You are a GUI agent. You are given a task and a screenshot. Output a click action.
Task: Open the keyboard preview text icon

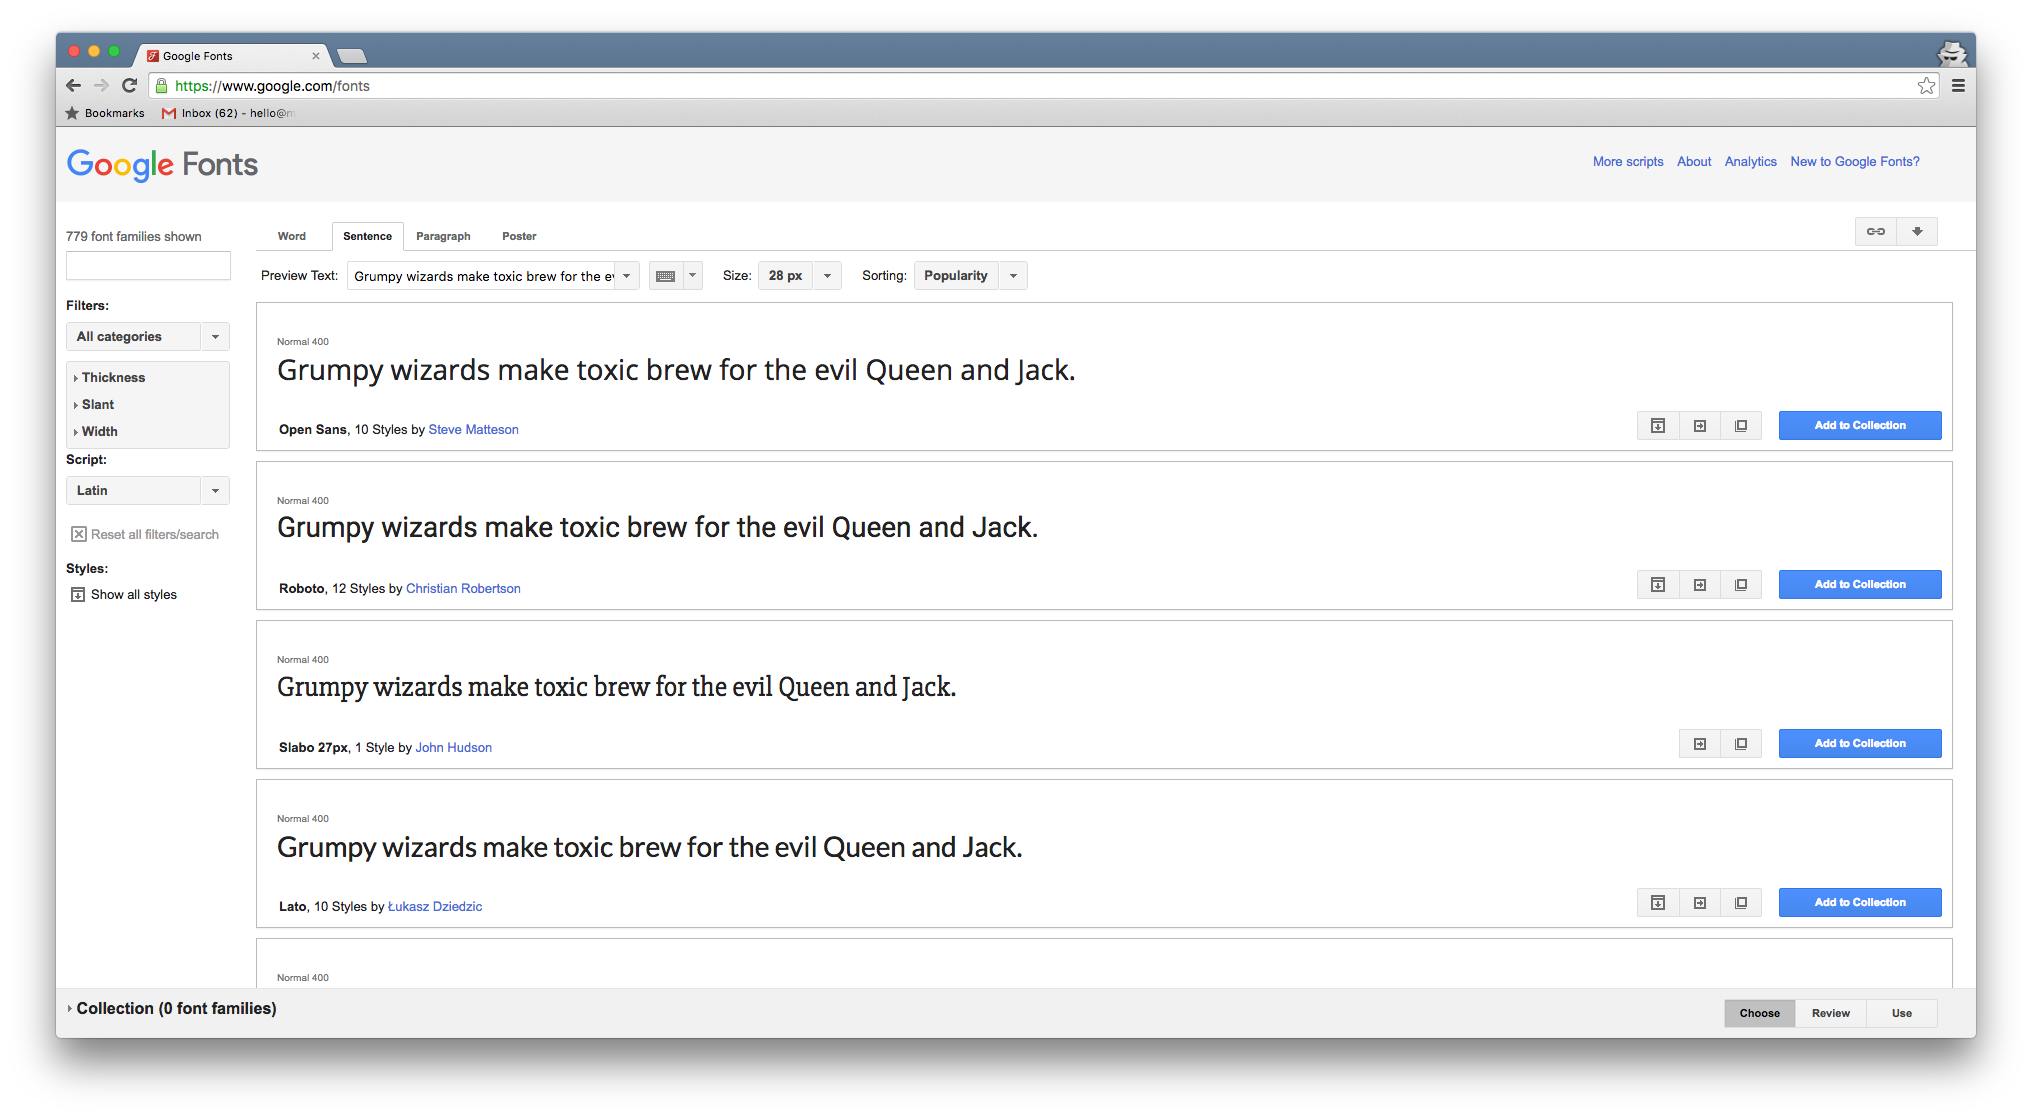coord(666,276)
